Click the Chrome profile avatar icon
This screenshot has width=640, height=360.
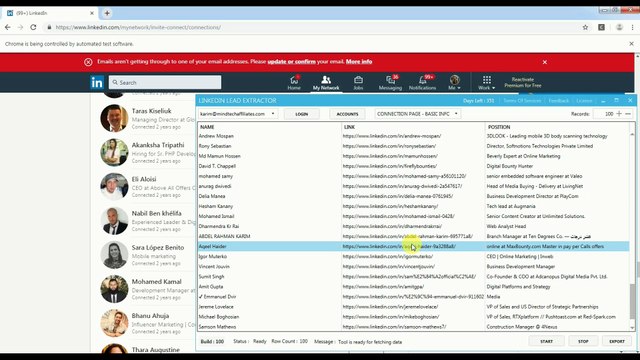[x=619, y=27]
